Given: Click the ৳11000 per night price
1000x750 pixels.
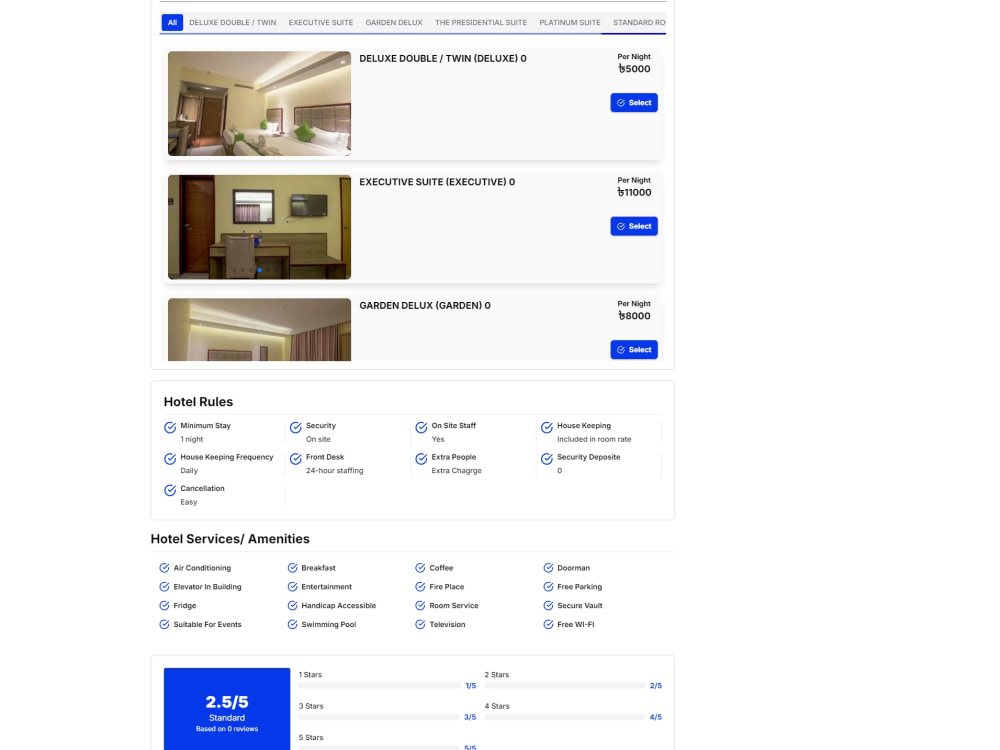Looking at the screenshot, I should tap(635, 193).
